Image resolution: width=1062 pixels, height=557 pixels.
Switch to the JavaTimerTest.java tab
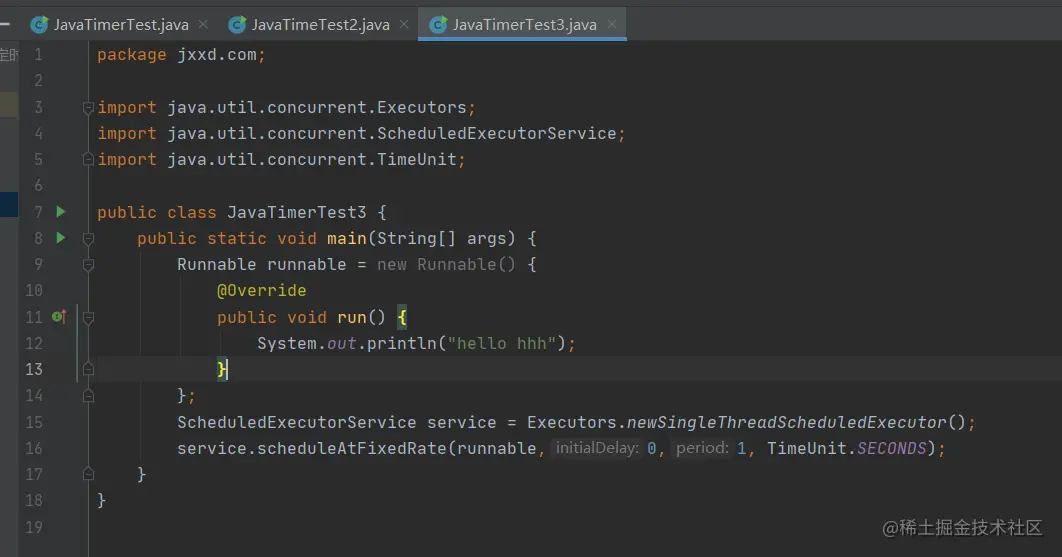(121, 25)
